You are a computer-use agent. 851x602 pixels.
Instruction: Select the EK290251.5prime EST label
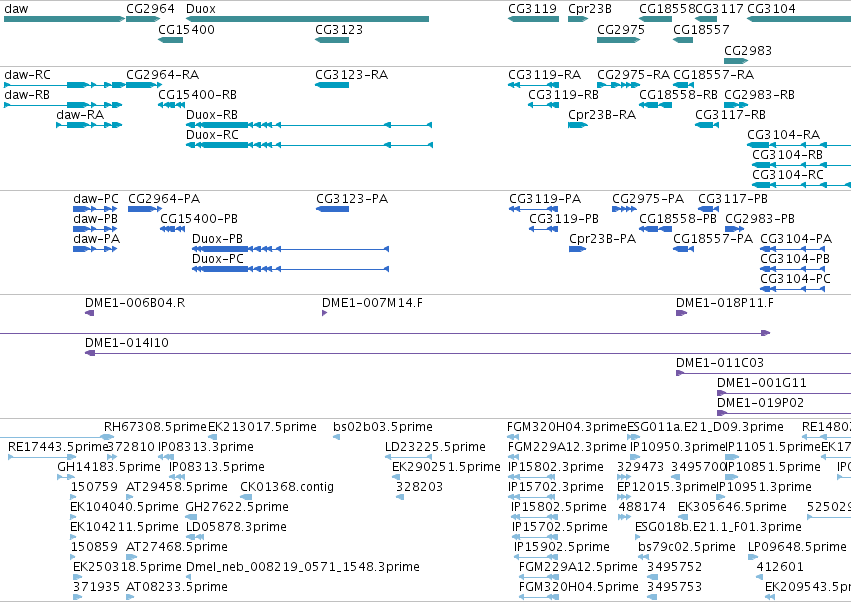pos(446,467)
